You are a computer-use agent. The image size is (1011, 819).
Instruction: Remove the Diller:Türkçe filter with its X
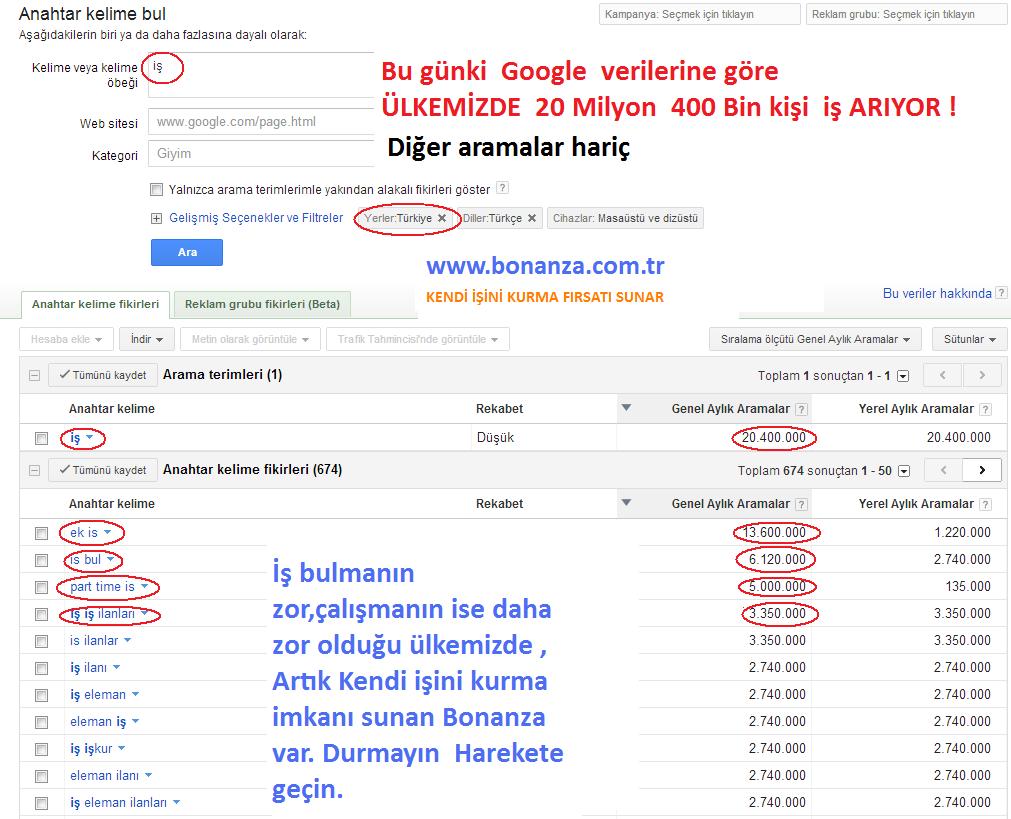click(532, 218)
